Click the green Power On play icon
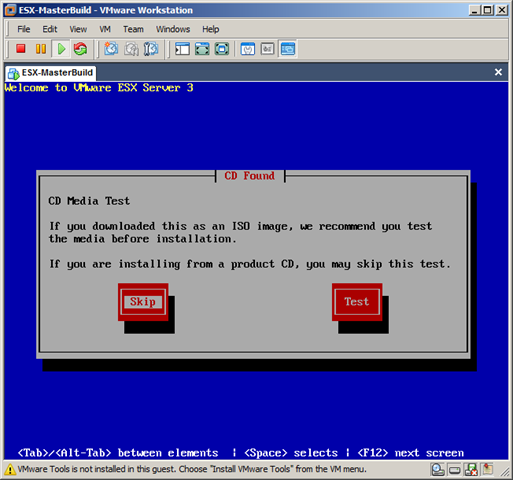This screenshot has width=513, height=480. 61,49
